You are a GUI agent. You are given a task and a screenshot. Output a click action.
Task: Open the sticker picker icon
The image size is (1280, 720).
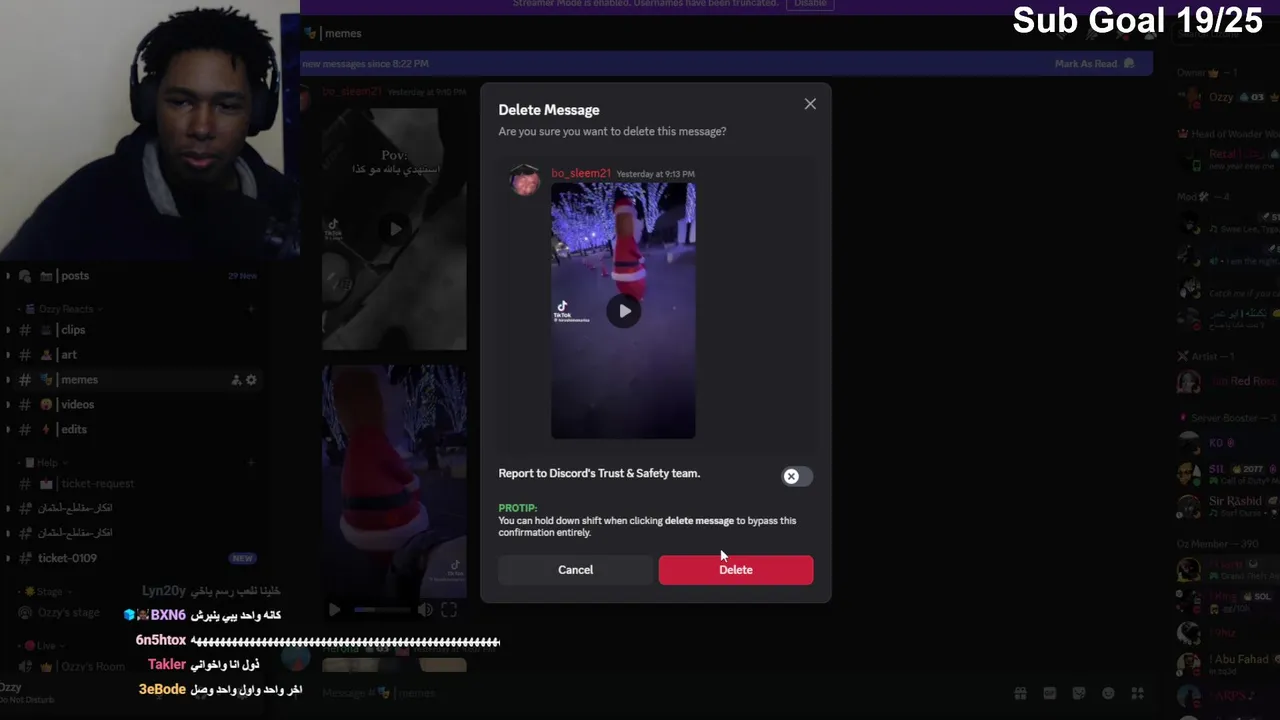1079,693
